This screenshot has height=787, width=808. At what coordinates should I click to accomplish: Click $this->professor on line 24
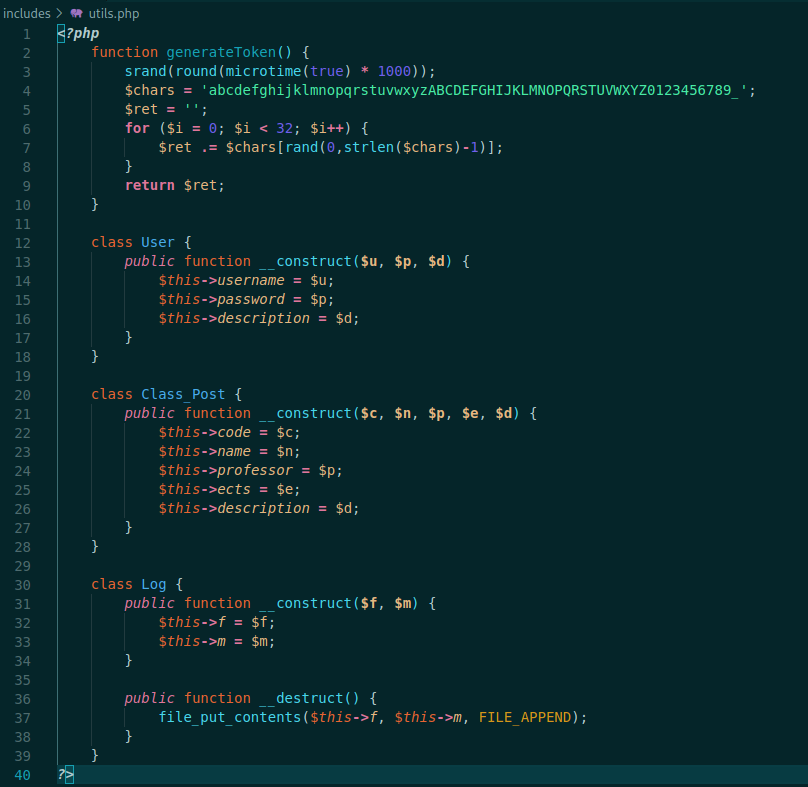[226, 471]
